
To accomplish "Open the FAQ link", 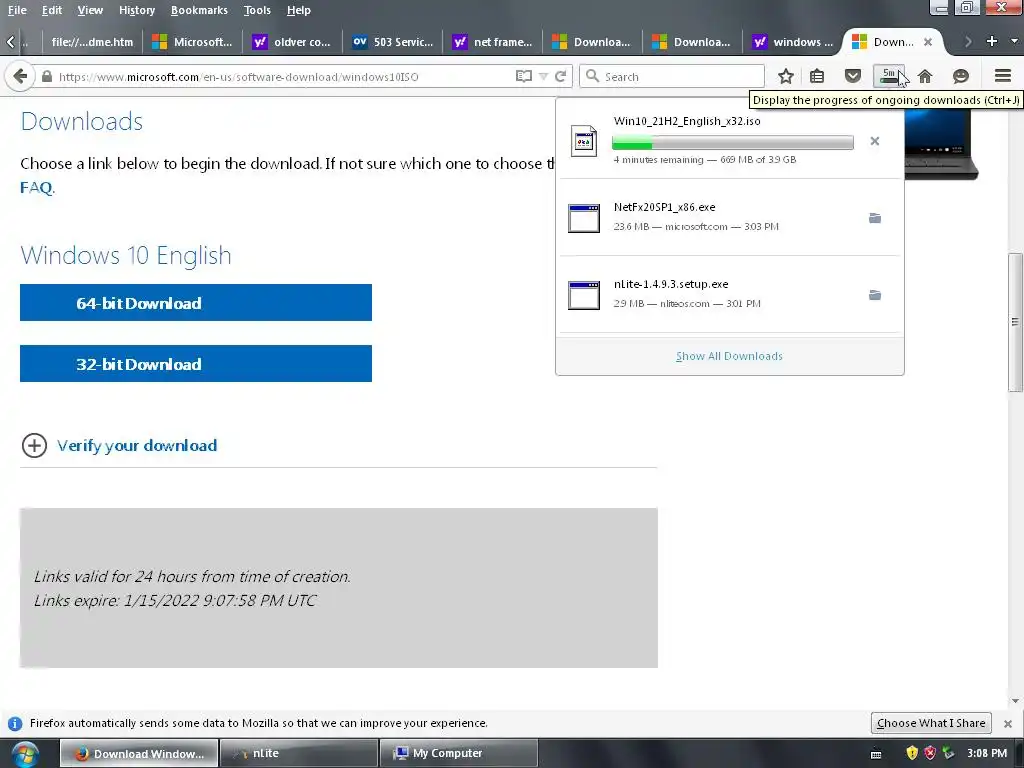I will click(x=37, y=187).
